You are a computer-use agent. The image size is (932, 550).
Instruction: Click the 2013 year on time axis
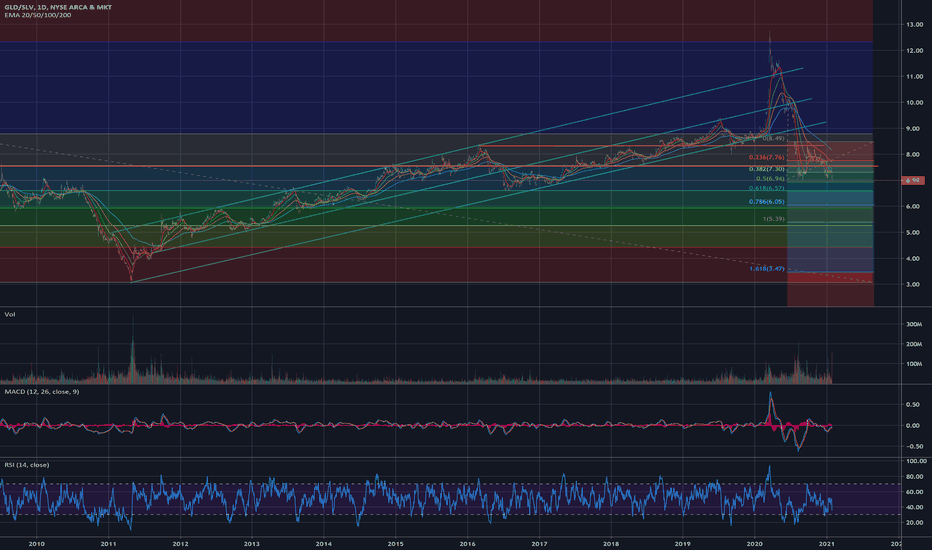tap(251, 543)
